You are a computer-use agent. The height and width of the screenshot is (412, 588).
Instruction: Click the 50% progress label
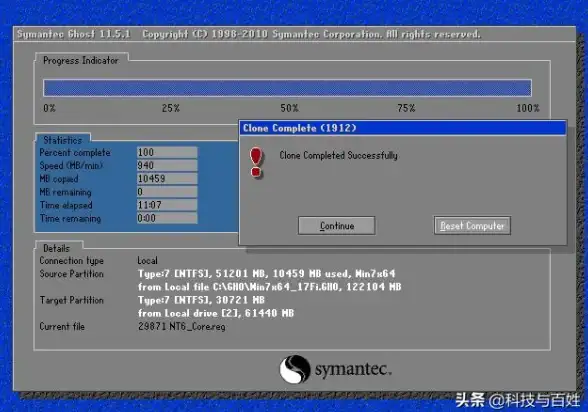coord(289,108)
